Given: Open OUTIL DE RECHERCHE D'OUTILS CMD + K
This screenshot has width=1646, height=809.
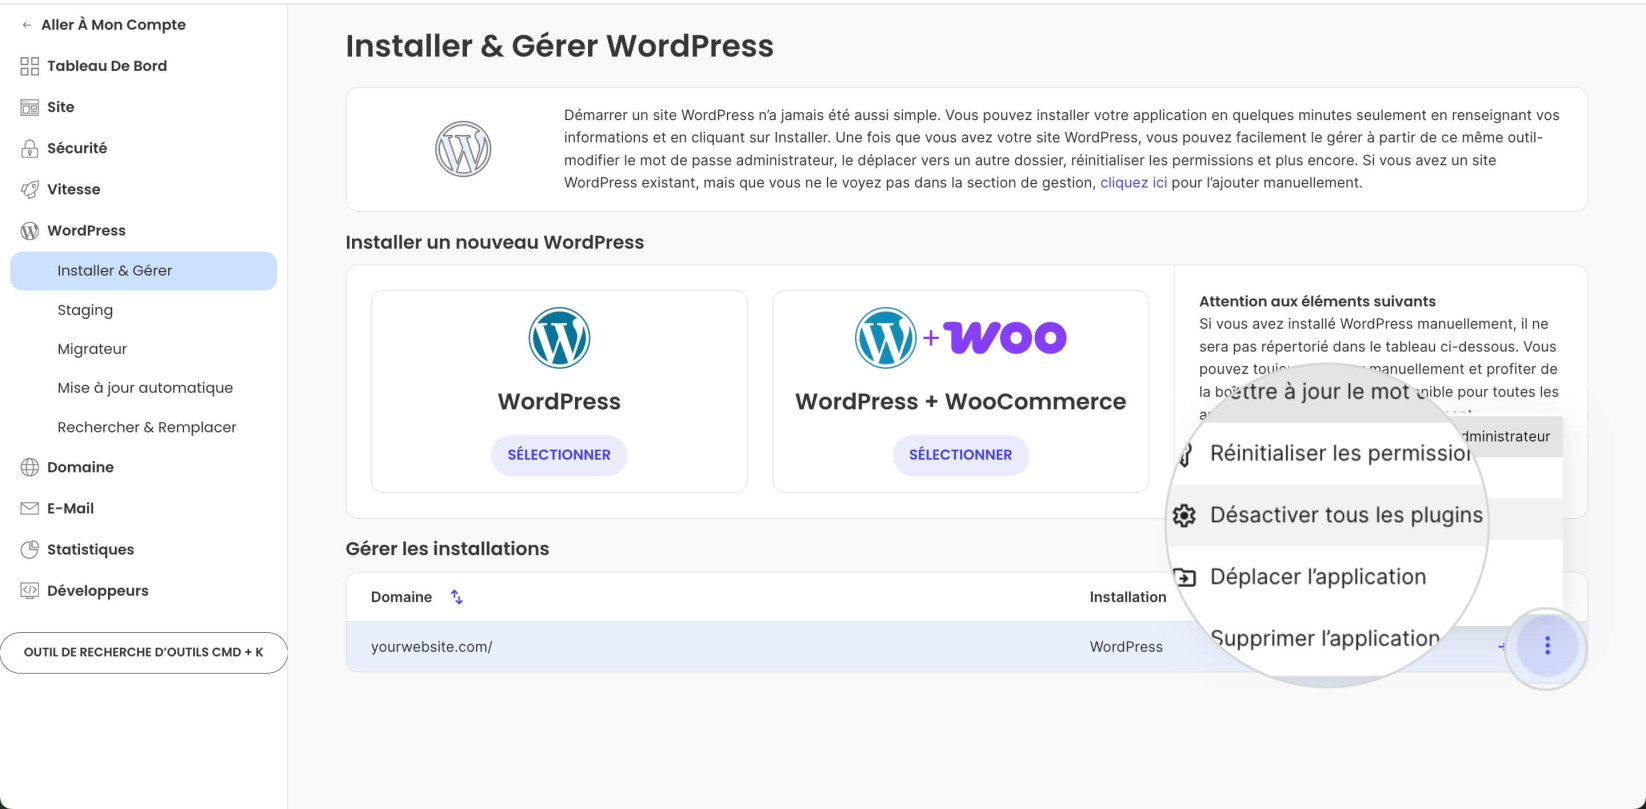Looking at the screenshot, I should [x=144, y=652].
